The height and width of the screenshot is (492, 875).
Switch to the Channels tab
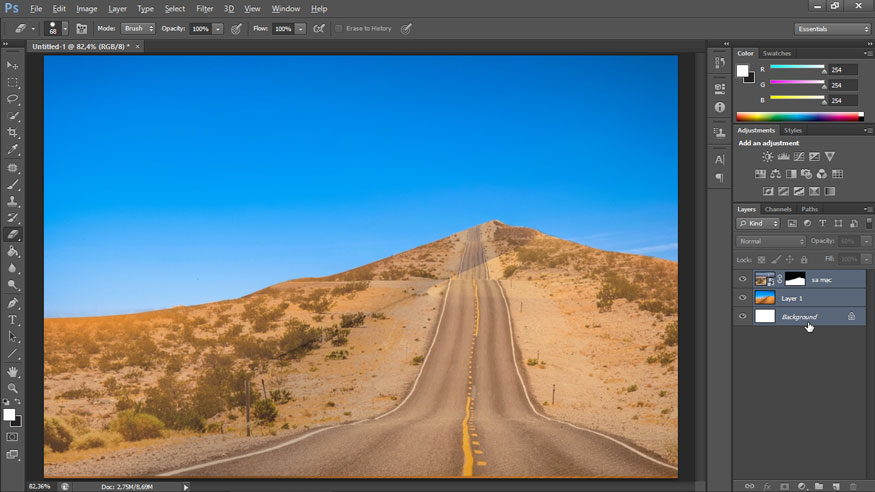[778, 209]
